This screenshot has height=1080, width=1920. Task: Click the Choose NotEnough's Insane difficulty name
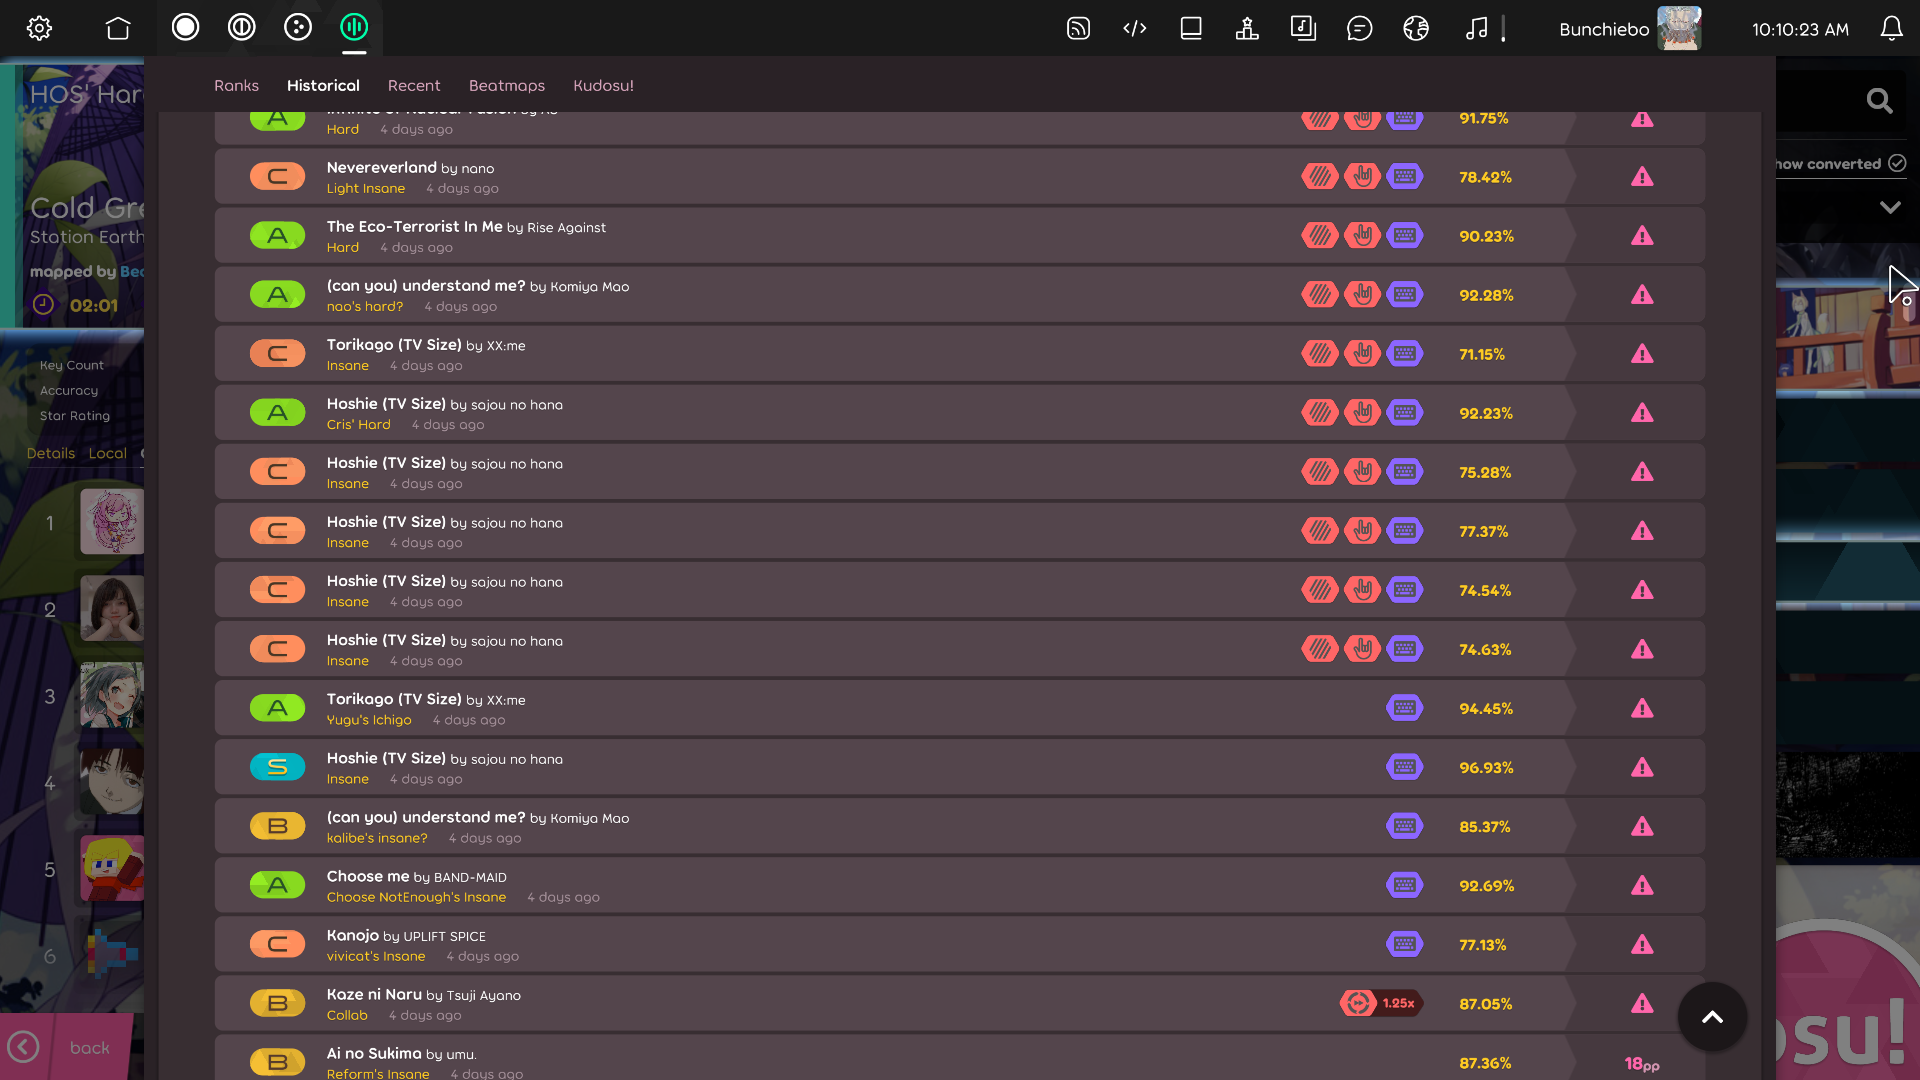tap(416, 897)
